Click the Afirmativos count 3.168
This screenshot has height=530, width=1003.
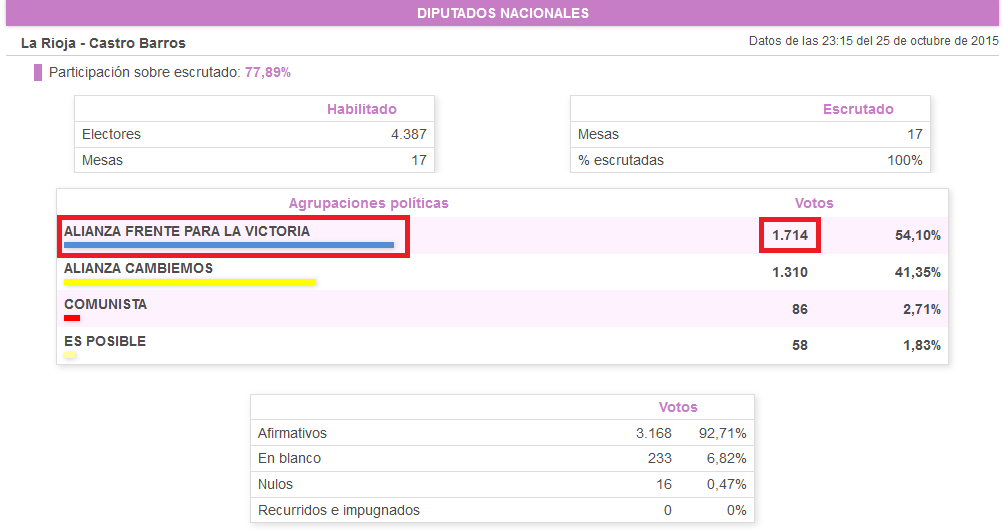click(x=654, y=433)
